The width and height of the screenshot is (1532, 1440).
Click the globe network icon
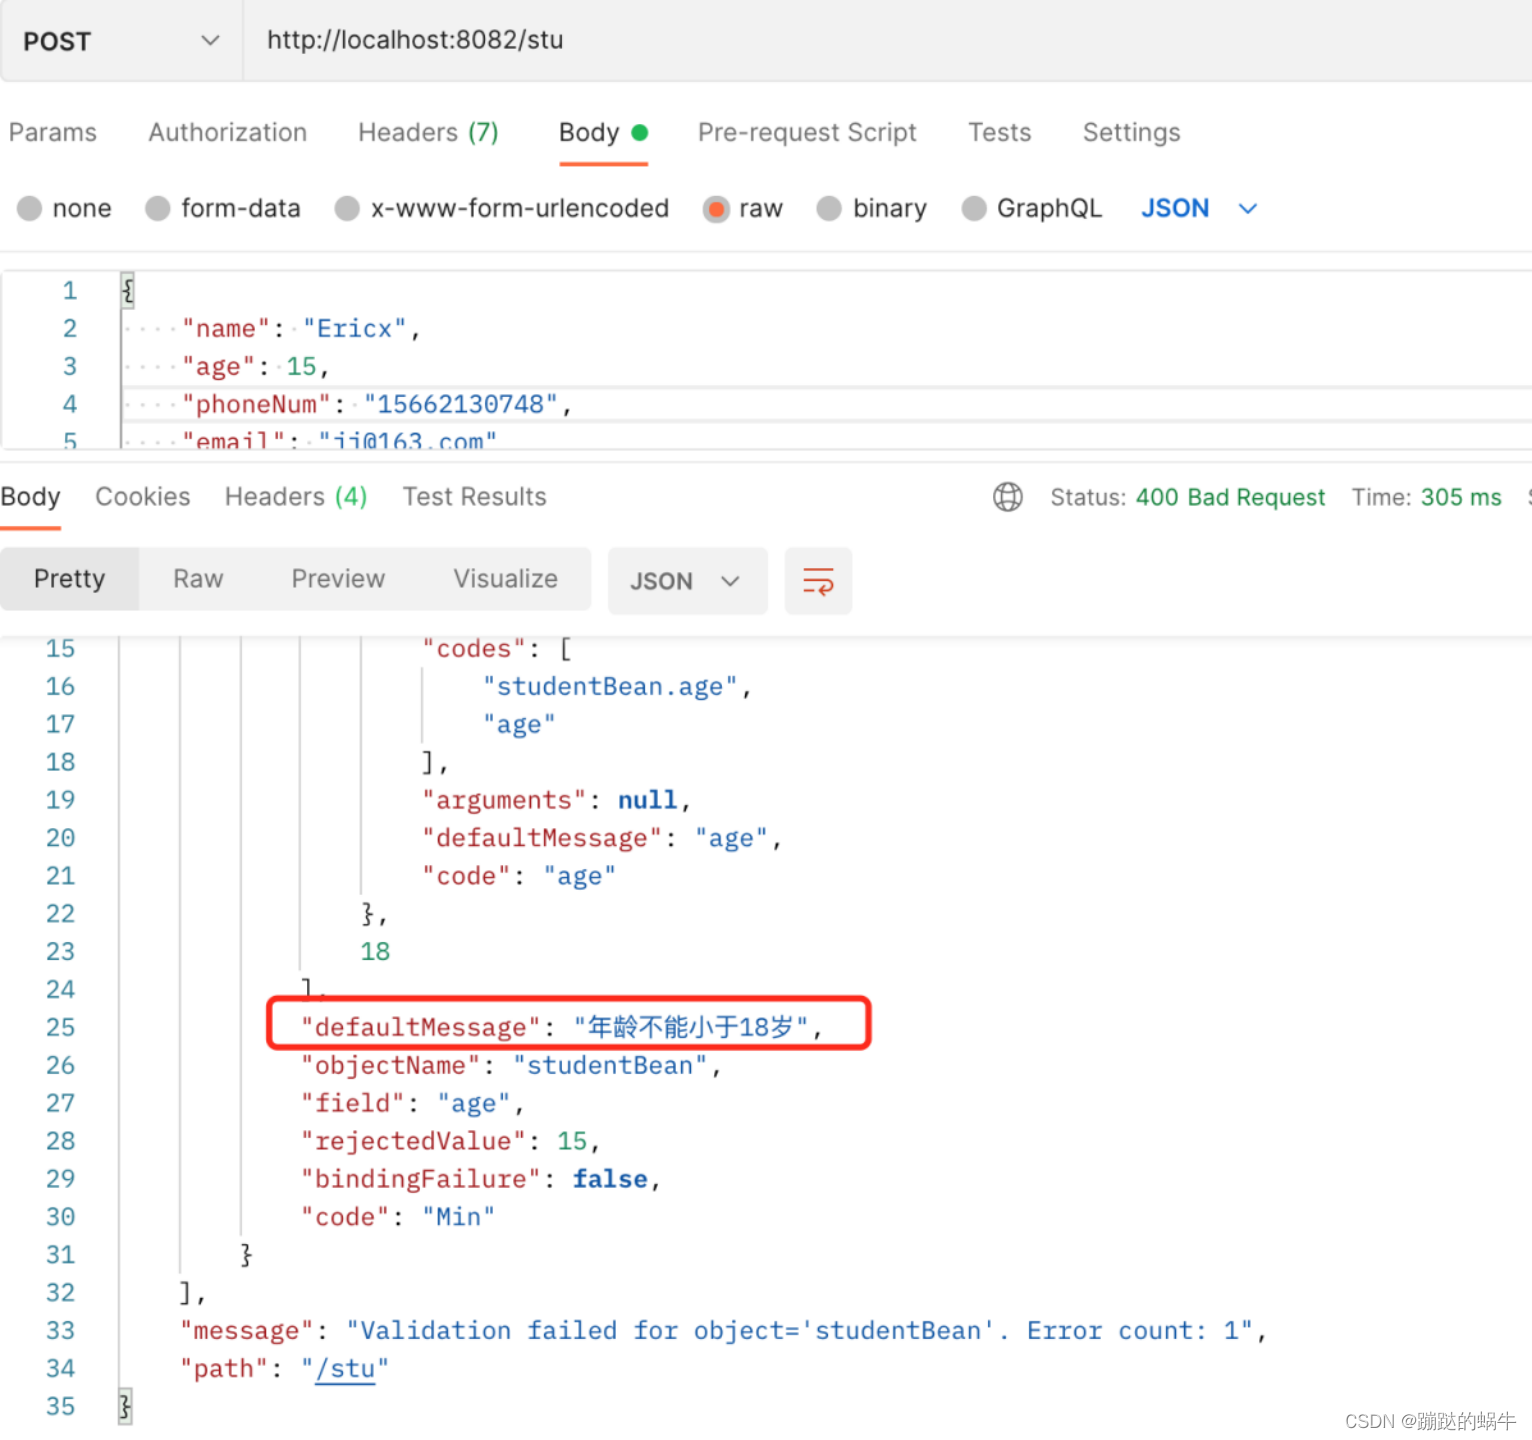1008,497
